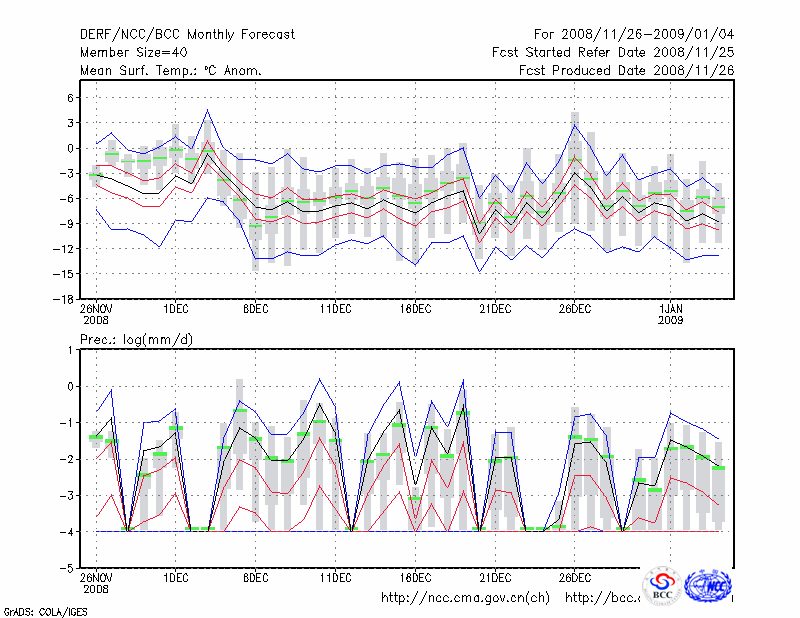
Task: Click the -5 value on precipitation y-axis
Action: pyautogui.click(x=65, y=568)
